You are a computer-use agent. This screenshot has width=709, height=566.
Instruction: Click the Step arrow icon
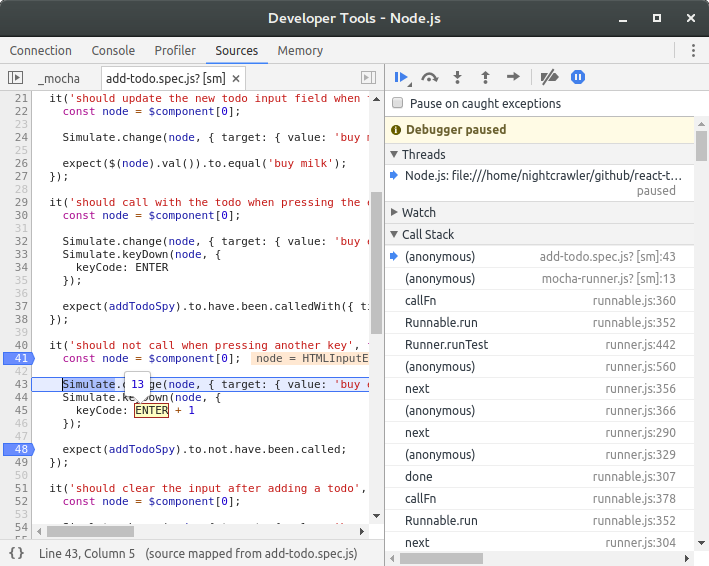[513, 77]
